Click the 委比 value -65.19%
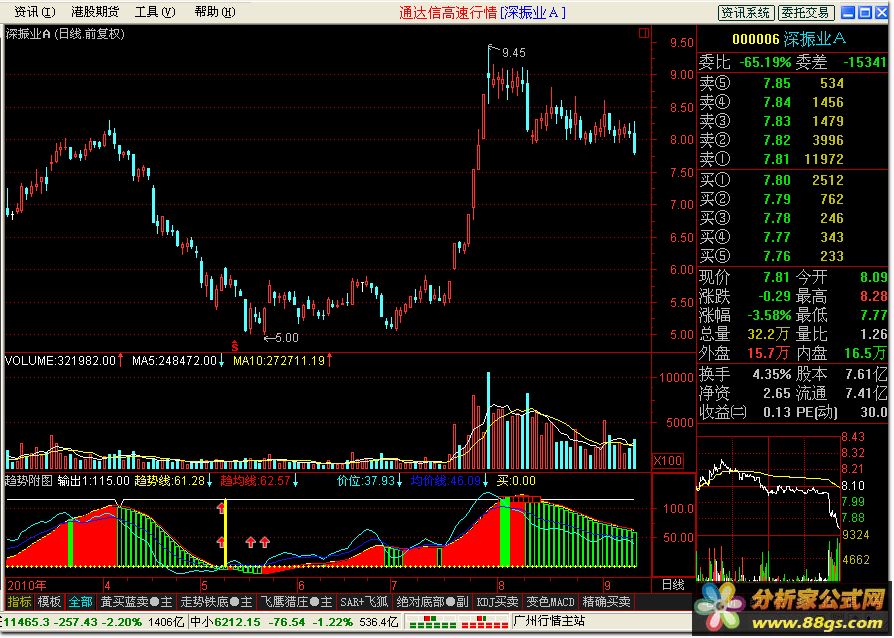This screenshot has width=894, height=638. click(765, 62)
